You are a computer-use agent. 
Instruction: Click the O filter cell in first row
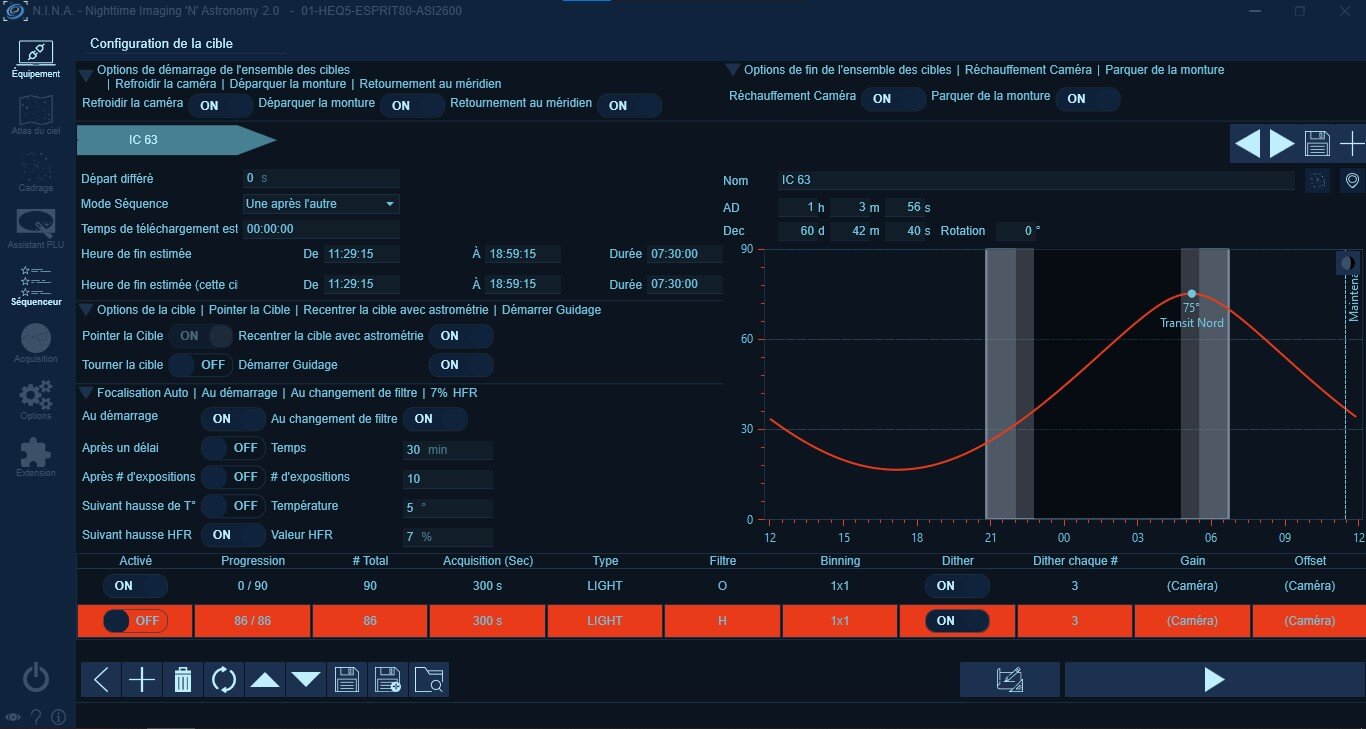(x=723, y=586)
